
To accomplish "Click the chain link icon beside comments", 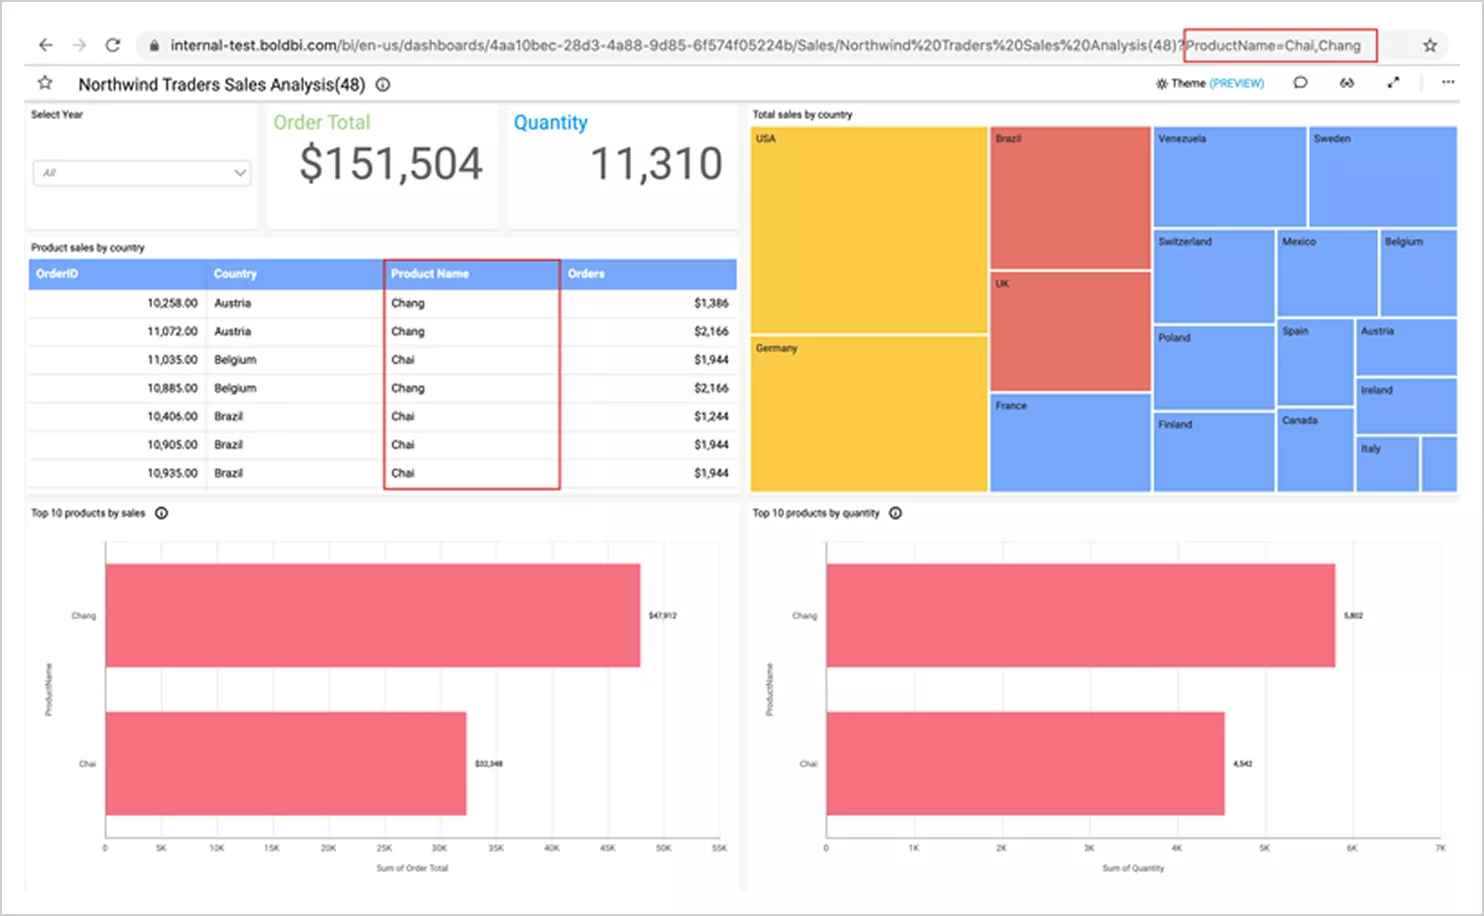I will coord(1347,83).
